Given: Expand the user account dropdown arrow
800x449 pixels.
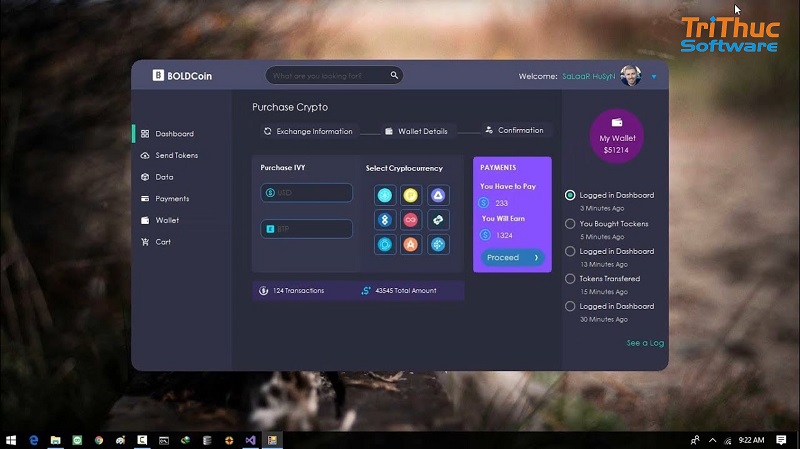Looking at the screenshot, I should [654, 76].
